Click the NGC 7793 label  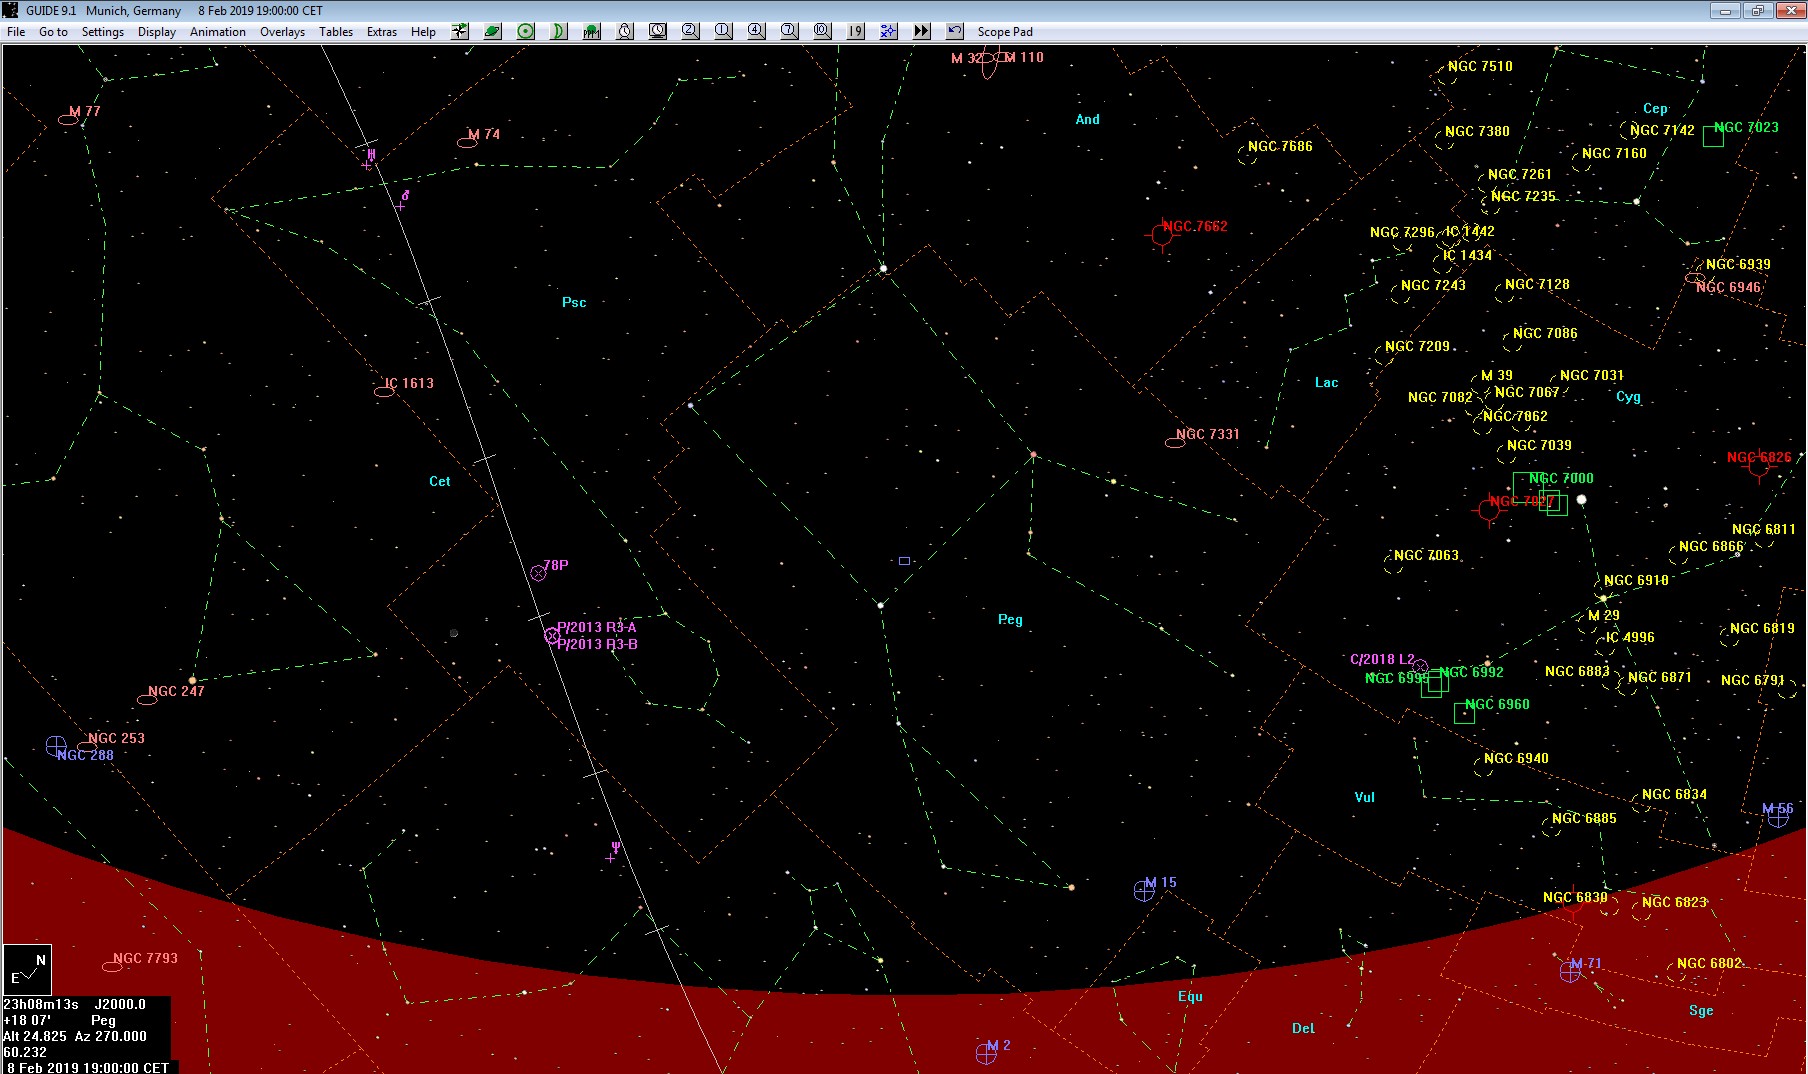pos(145,958)
